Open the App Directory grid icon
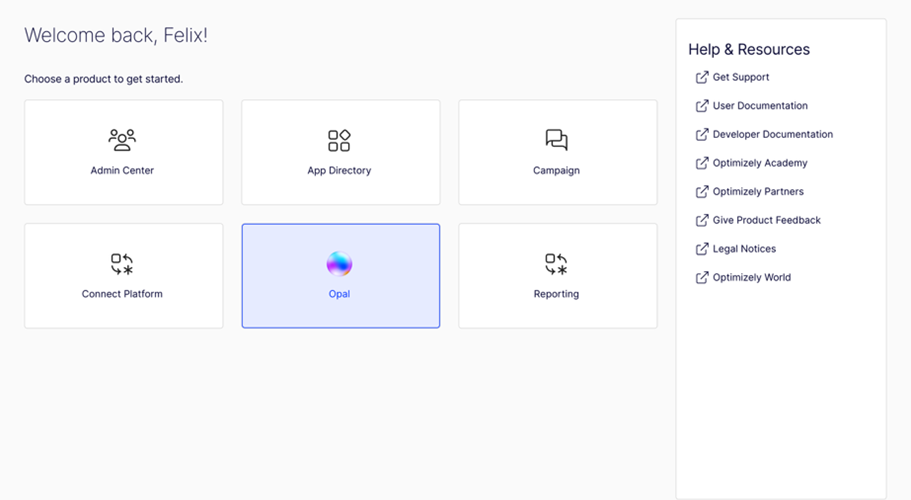This screenshot has height=500, width=911. coord(339,140)
